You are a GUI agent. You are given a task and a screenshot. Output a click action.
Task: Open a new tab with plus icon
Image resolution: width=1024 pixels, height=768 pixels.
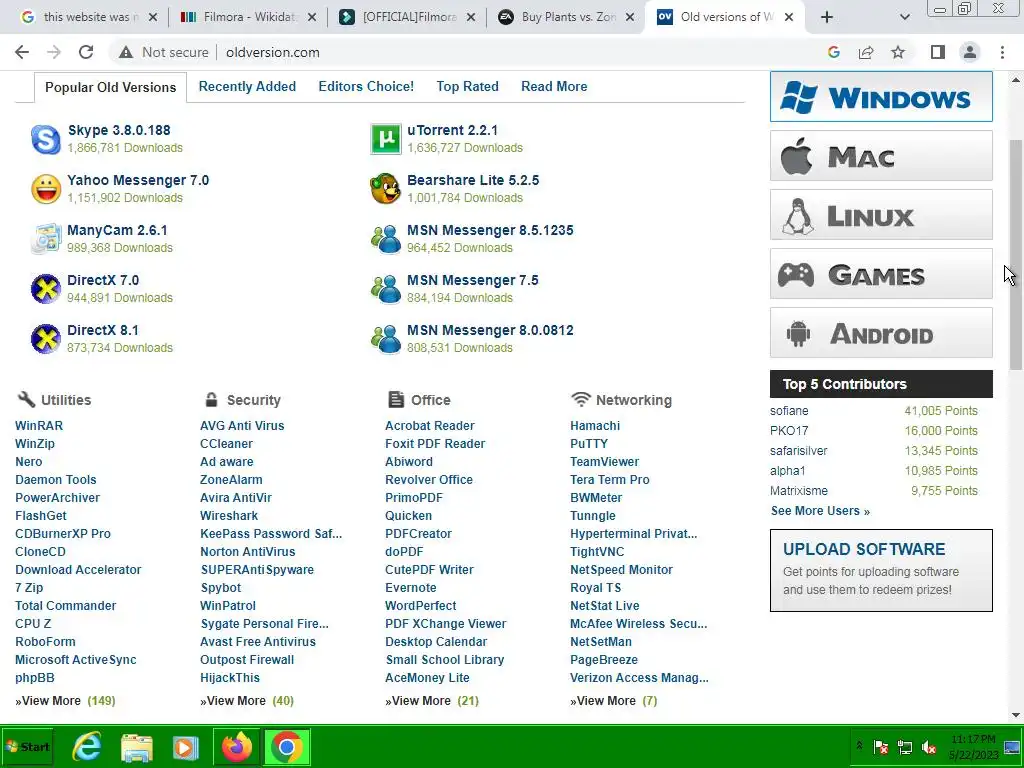[827, 17]
